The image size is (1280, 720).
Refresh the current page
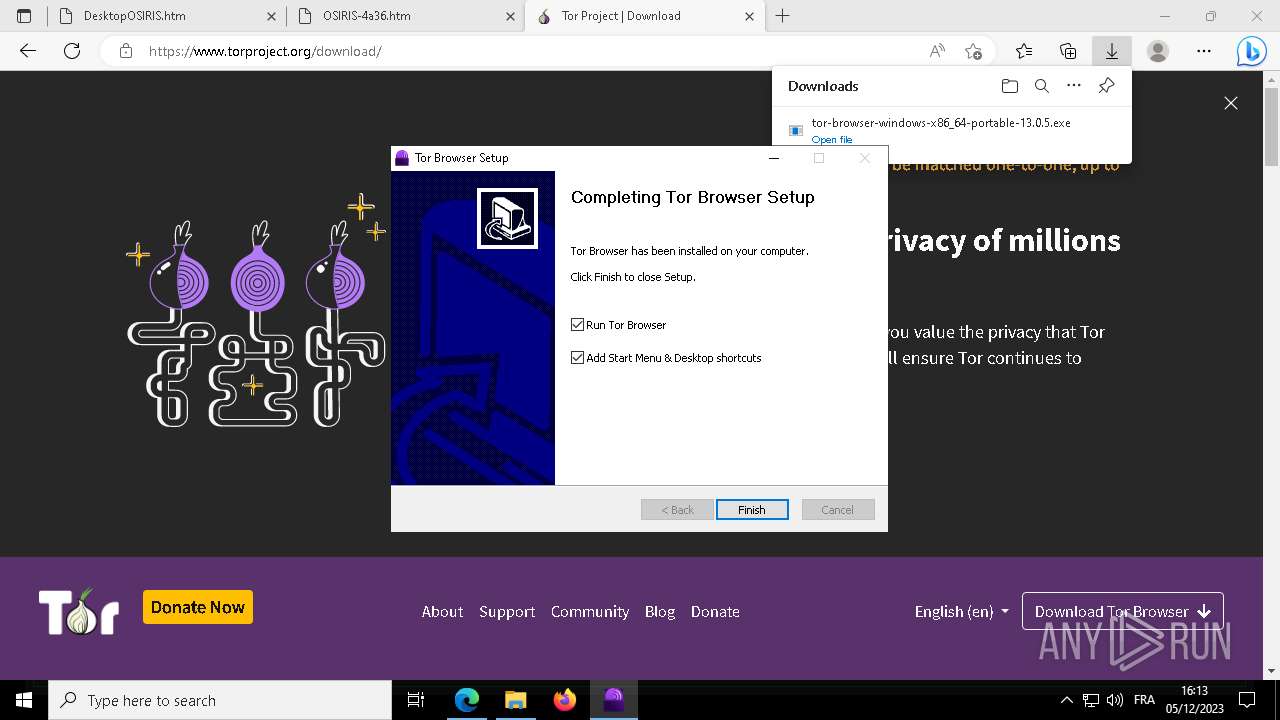72,51
